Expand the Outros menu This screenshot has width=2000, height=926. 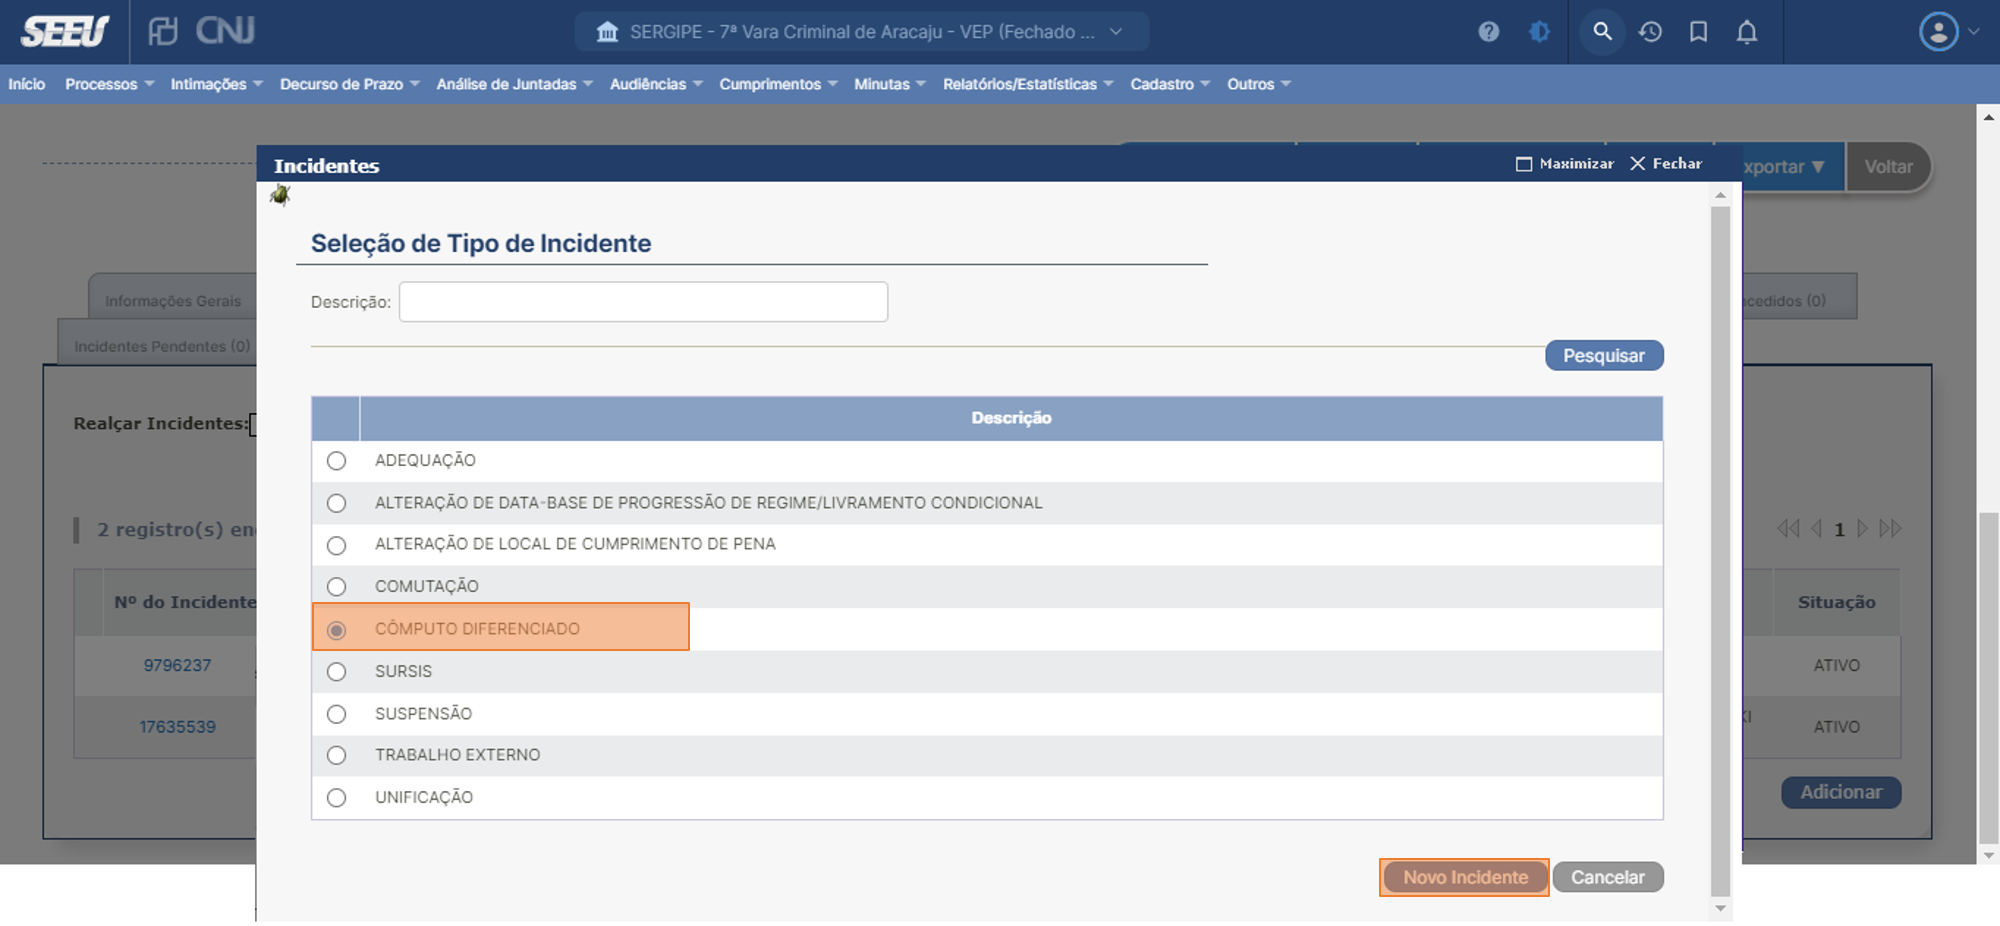coord(1259,84)
